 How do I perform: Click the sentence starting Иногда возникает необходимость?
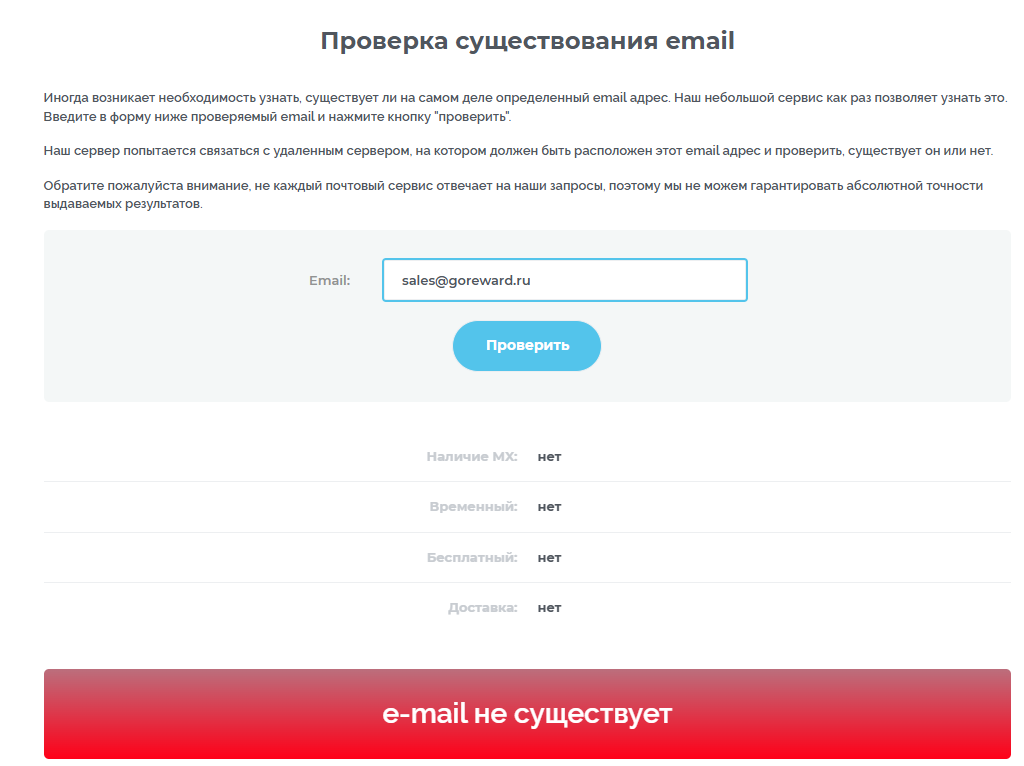tap(357, 98)
